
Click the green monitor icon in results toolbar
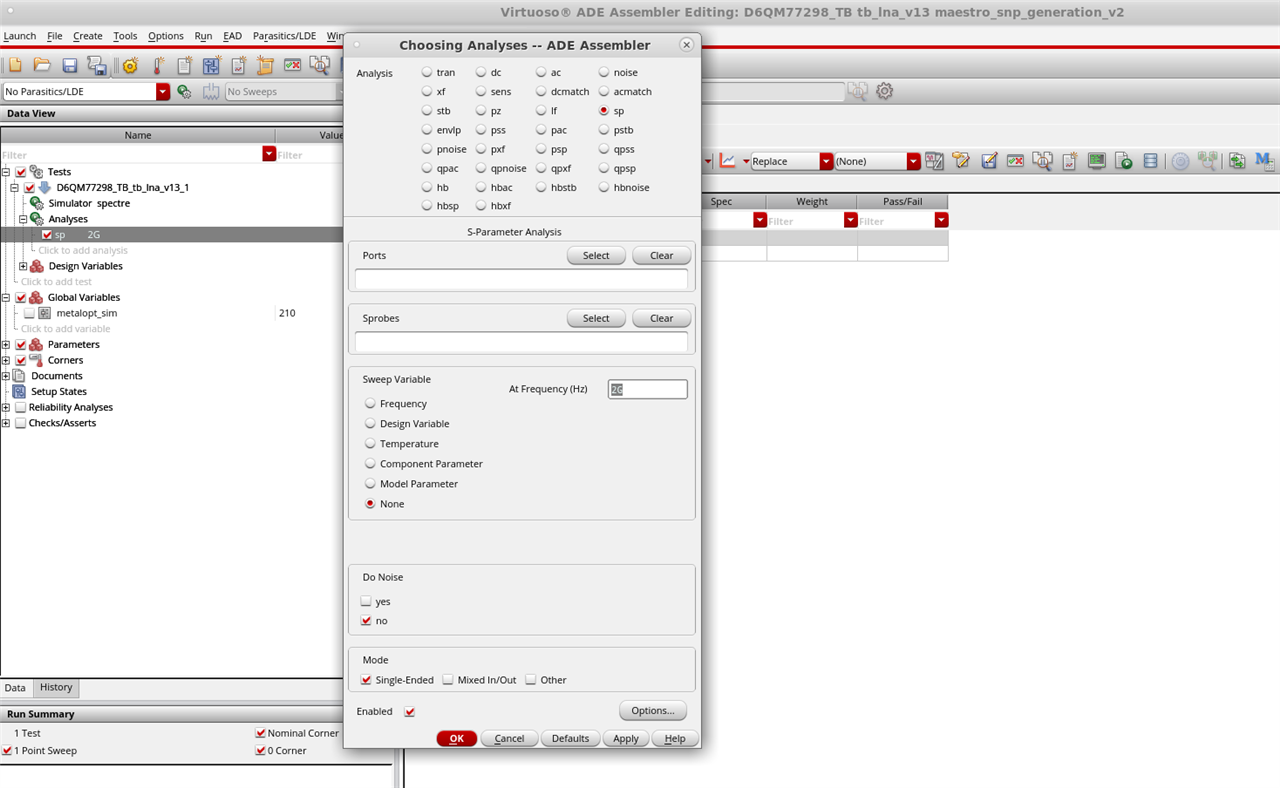pos(1097,161)
